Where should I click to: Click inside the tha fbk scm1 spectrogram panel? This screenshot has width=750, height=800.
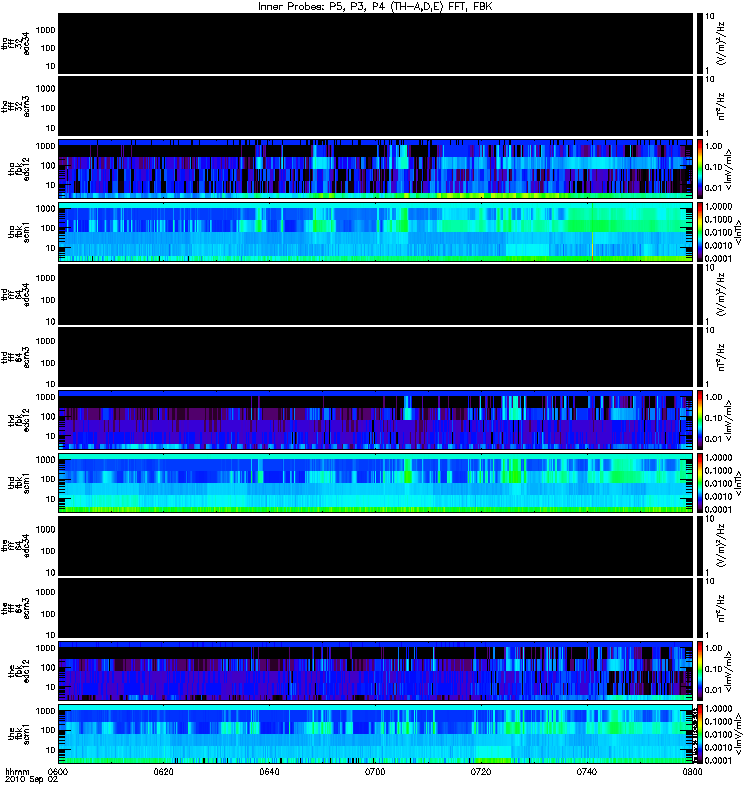coord(375,232)
